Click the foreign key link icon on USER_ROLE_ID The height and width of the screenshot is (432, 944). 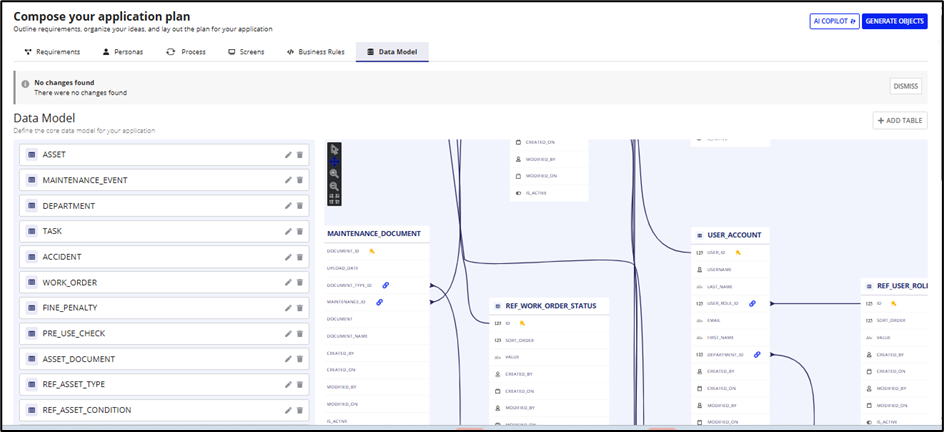pyautogui.click(x=752, y=304)
